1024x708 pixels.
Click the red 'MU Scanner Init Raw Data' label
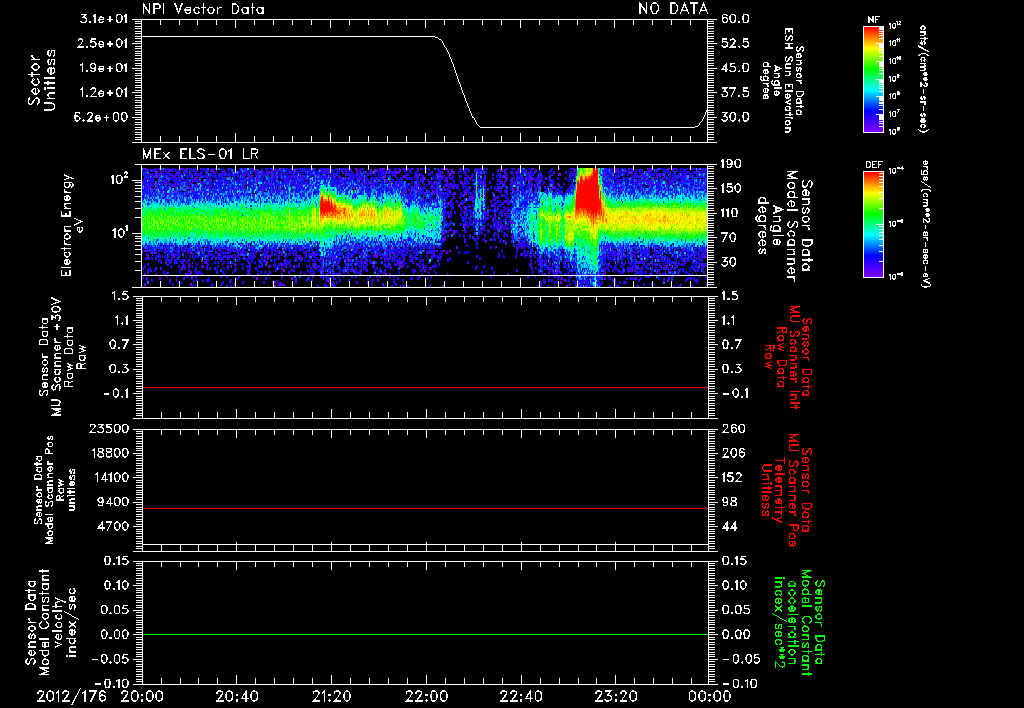click(x=786, y=357)
